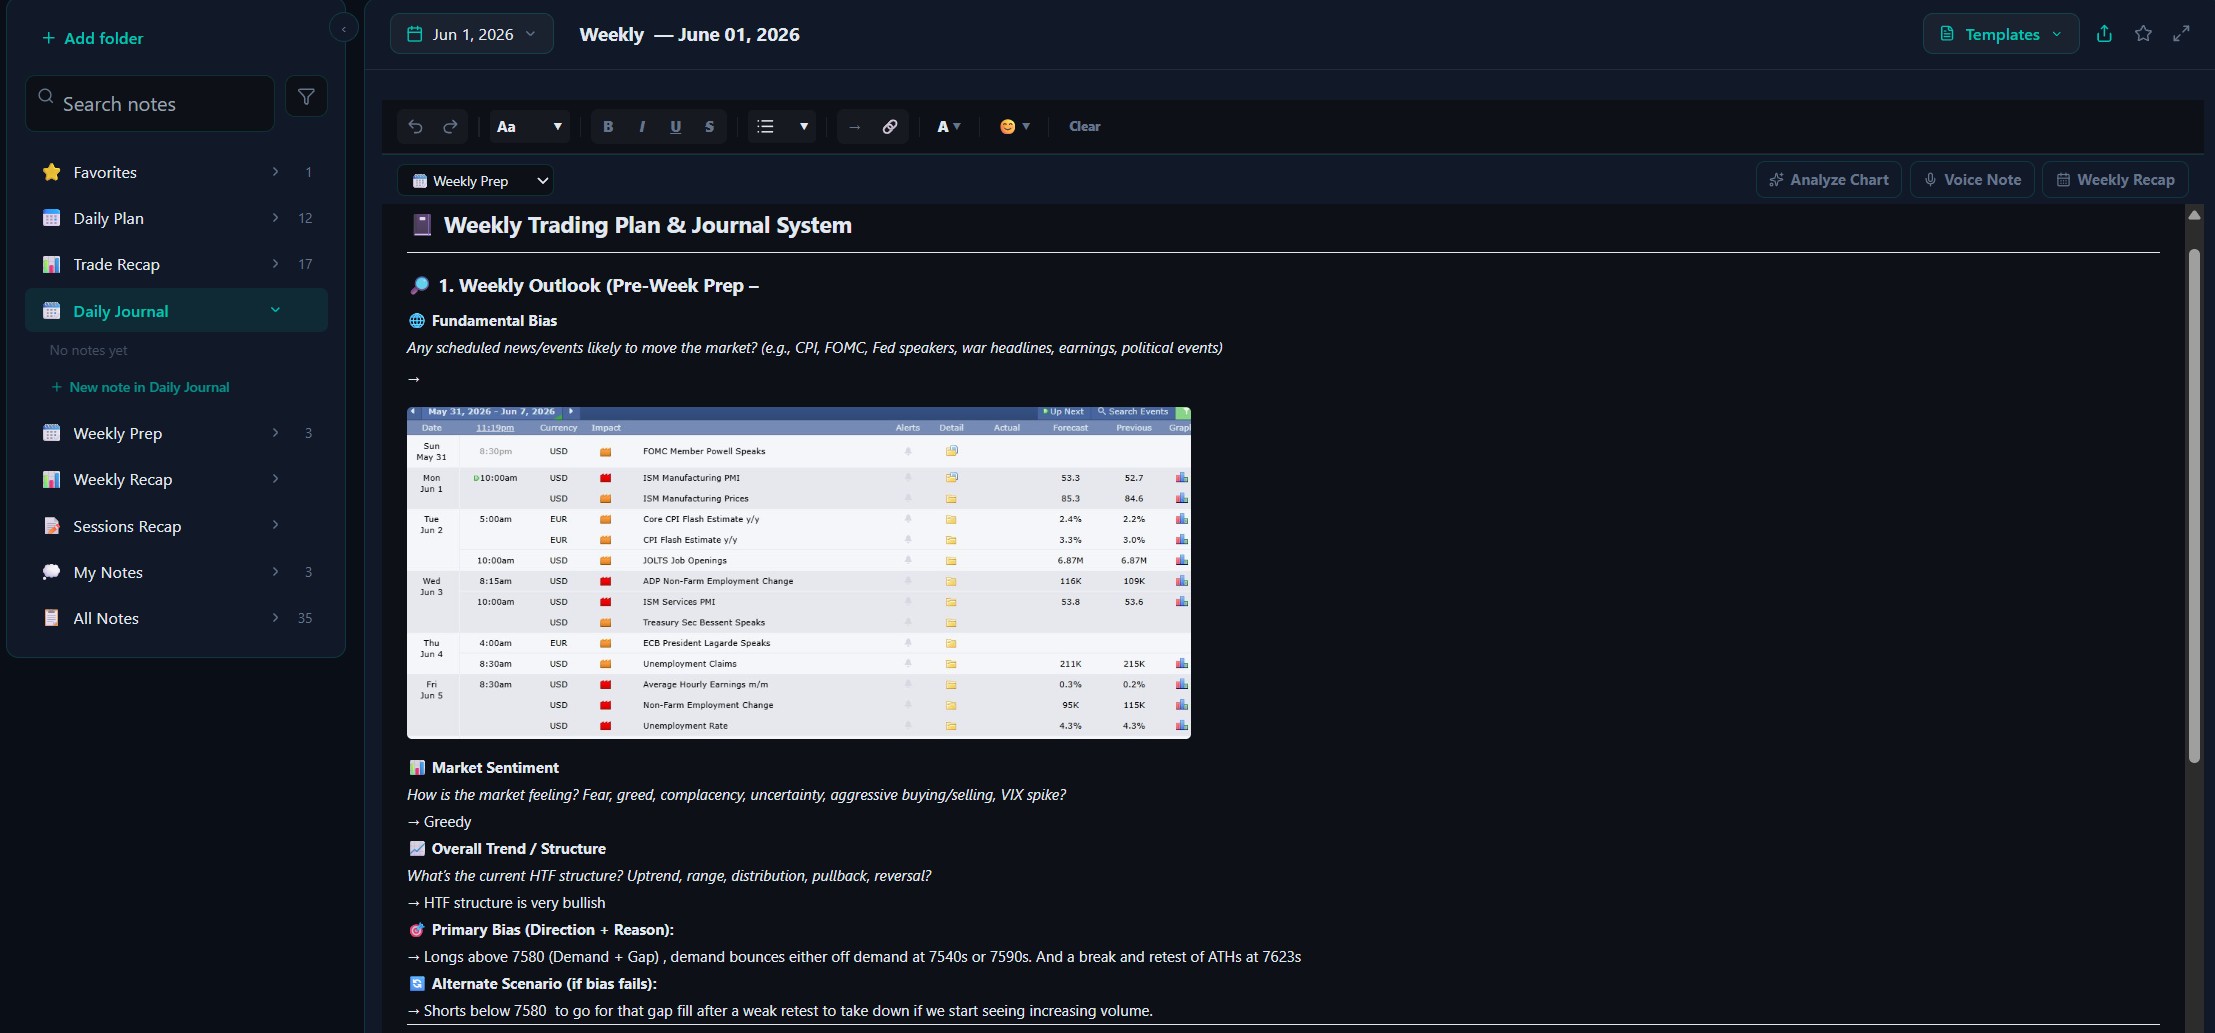The image size is (2215, 1033).
Task: Collapse the sidebar panel
Action: point(344,28)
